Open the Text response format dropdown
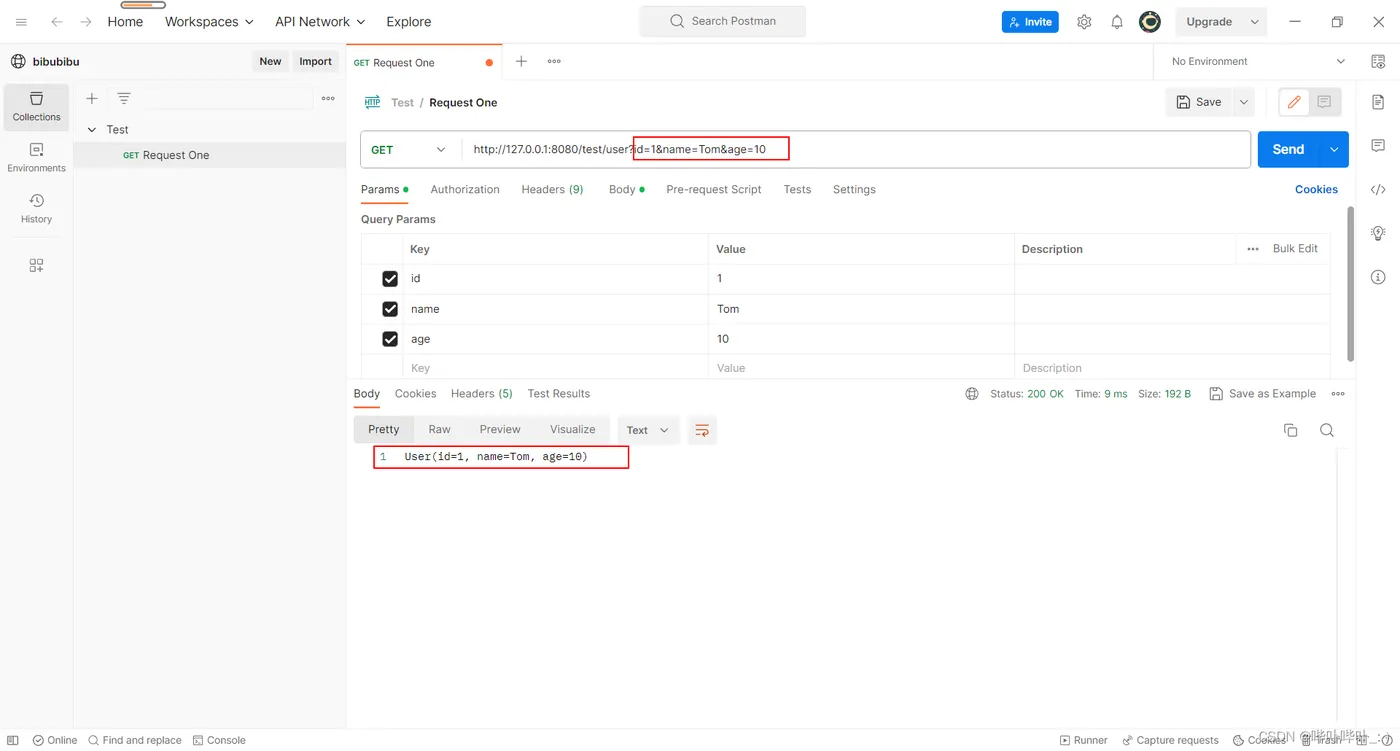 tap(648, 430)
